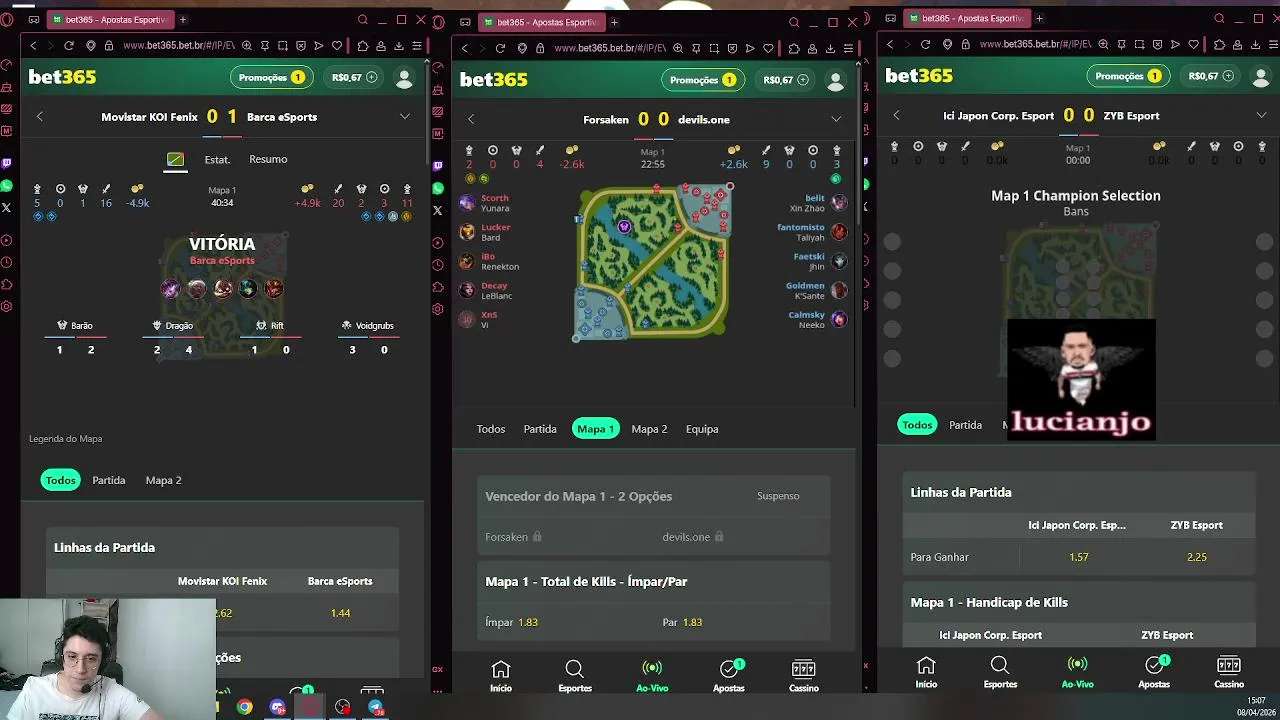Open Cassino in the Ici Japon window bottom bar
The width and height of the screenshot is (1280, 720).
pos(1229,672)
